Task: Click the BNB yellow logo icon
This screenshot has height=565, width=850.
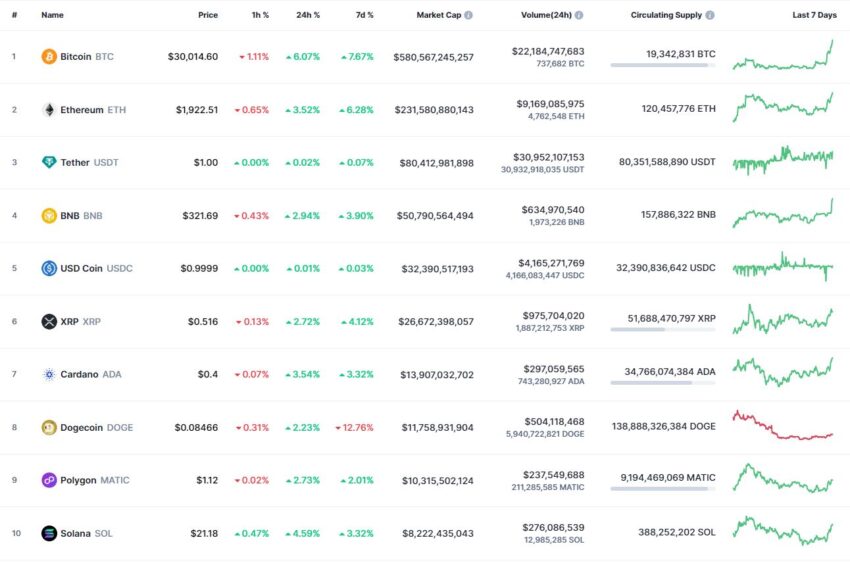Action: tap(49, 215)
